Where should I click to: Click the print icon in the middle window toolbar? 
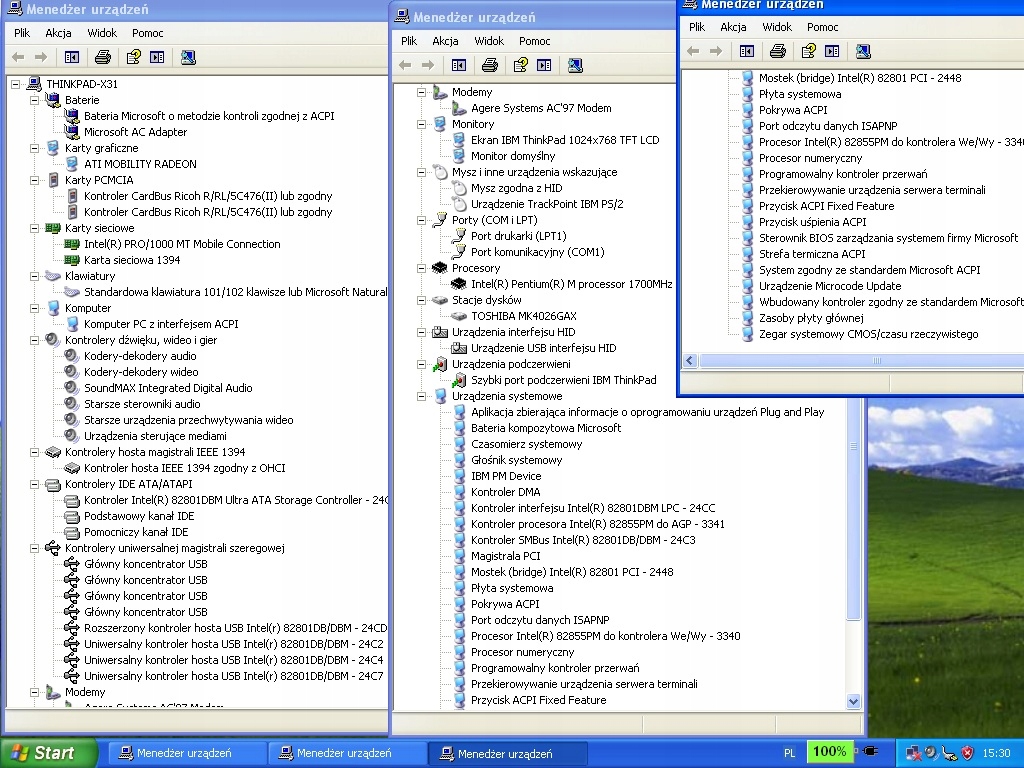tap(489, 65)
